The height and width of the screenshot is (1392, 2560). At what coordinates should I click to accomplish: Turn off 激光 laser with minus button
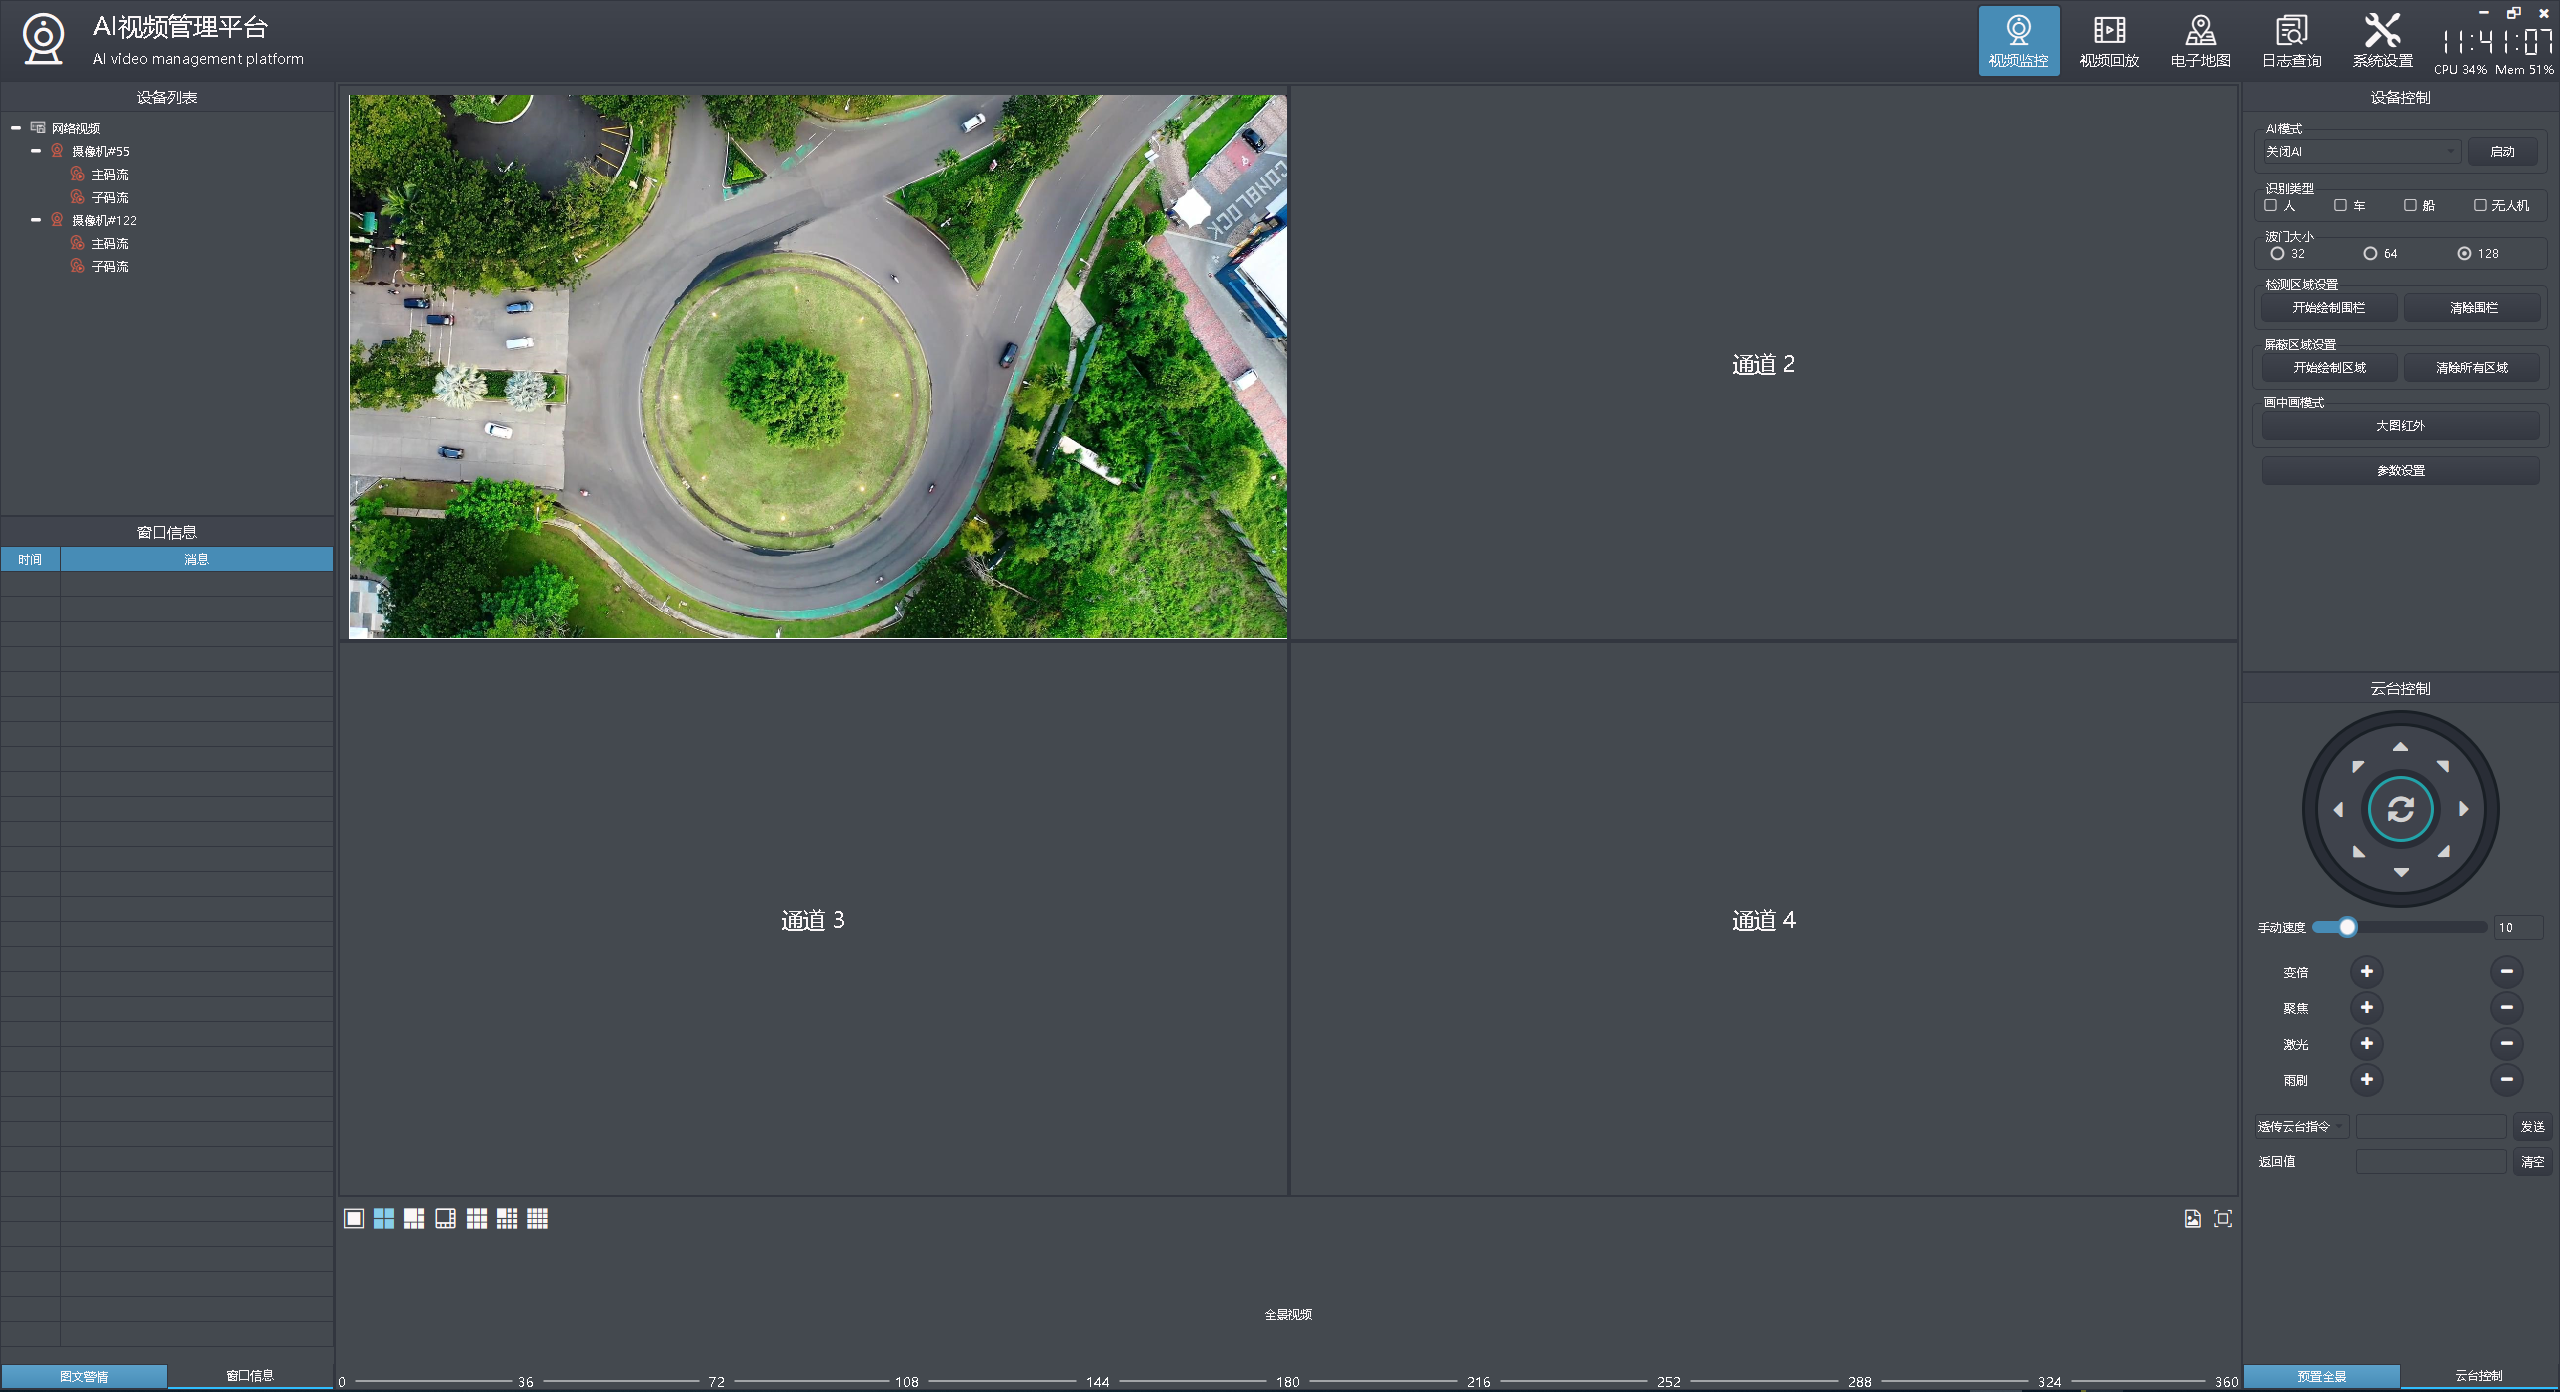pyautogui.click(x=2506, y=1044)
